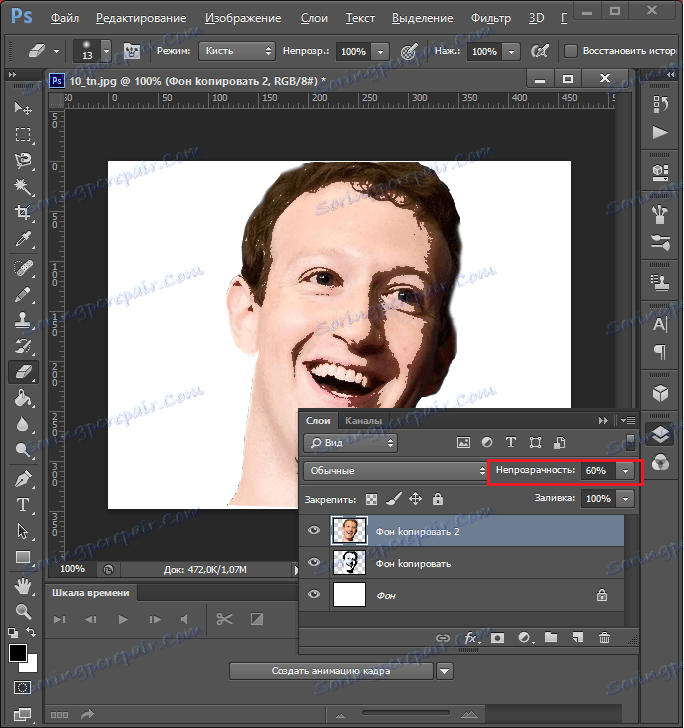
Task: Select the Healing Brush tool
Action: click(23, 268)
